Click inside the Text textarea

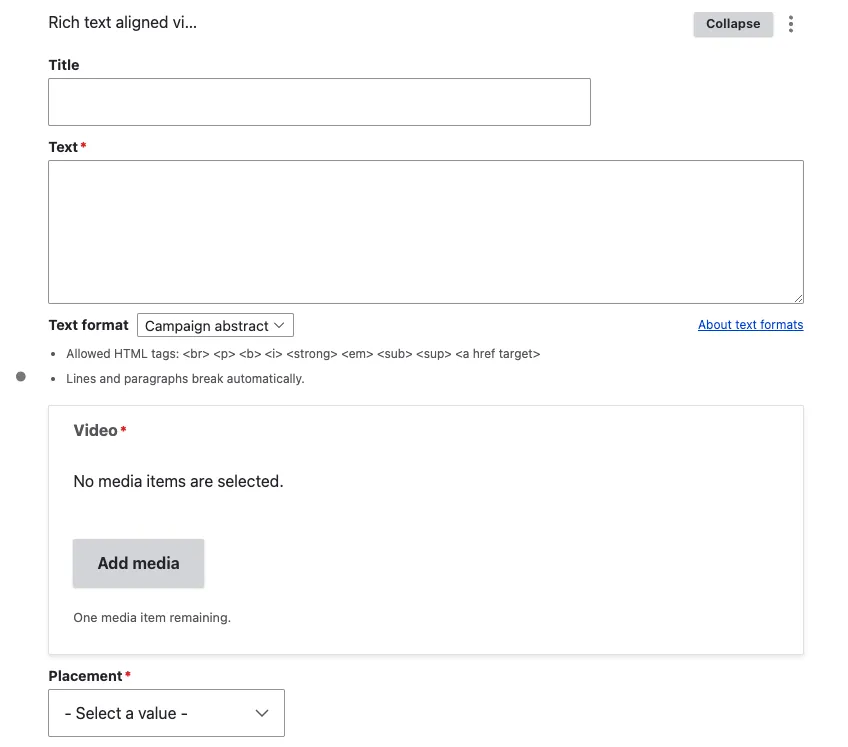coord(425,231)
